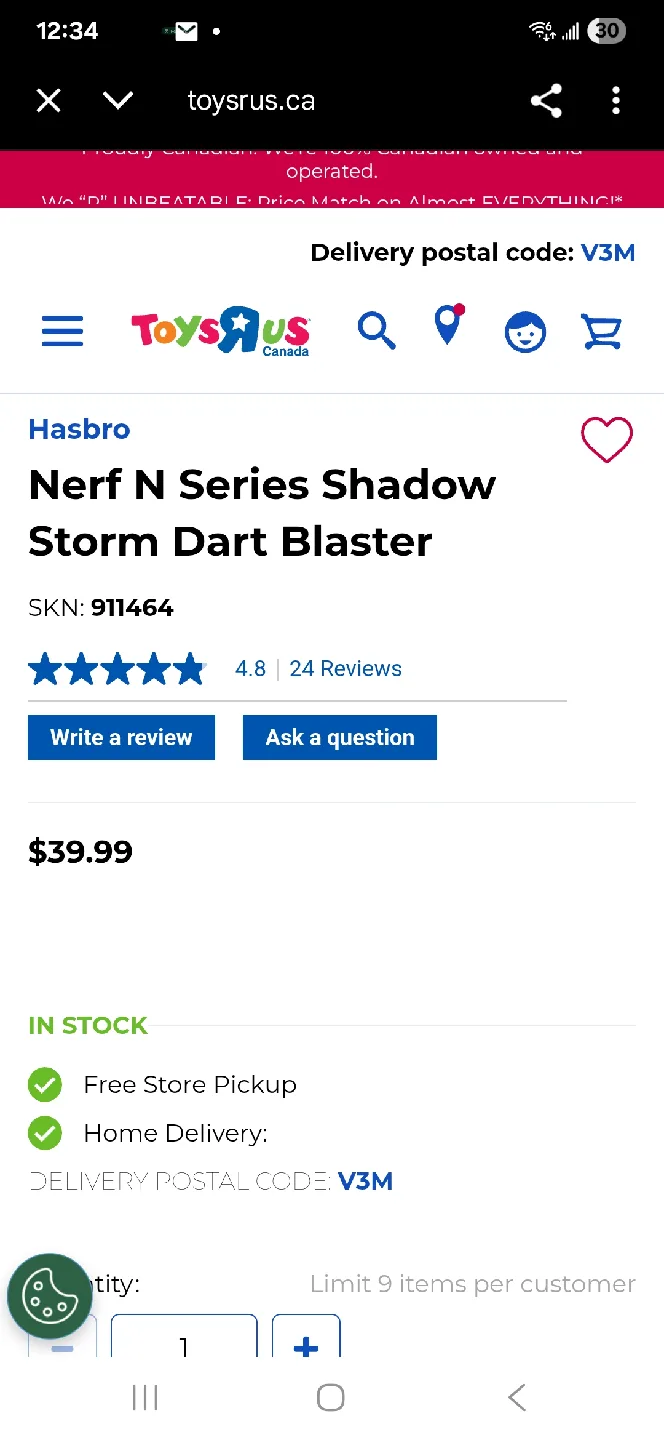The width and height of the screenshot is (664, 1440).
Task: Click the account profile icon
Action: (525, 331)
